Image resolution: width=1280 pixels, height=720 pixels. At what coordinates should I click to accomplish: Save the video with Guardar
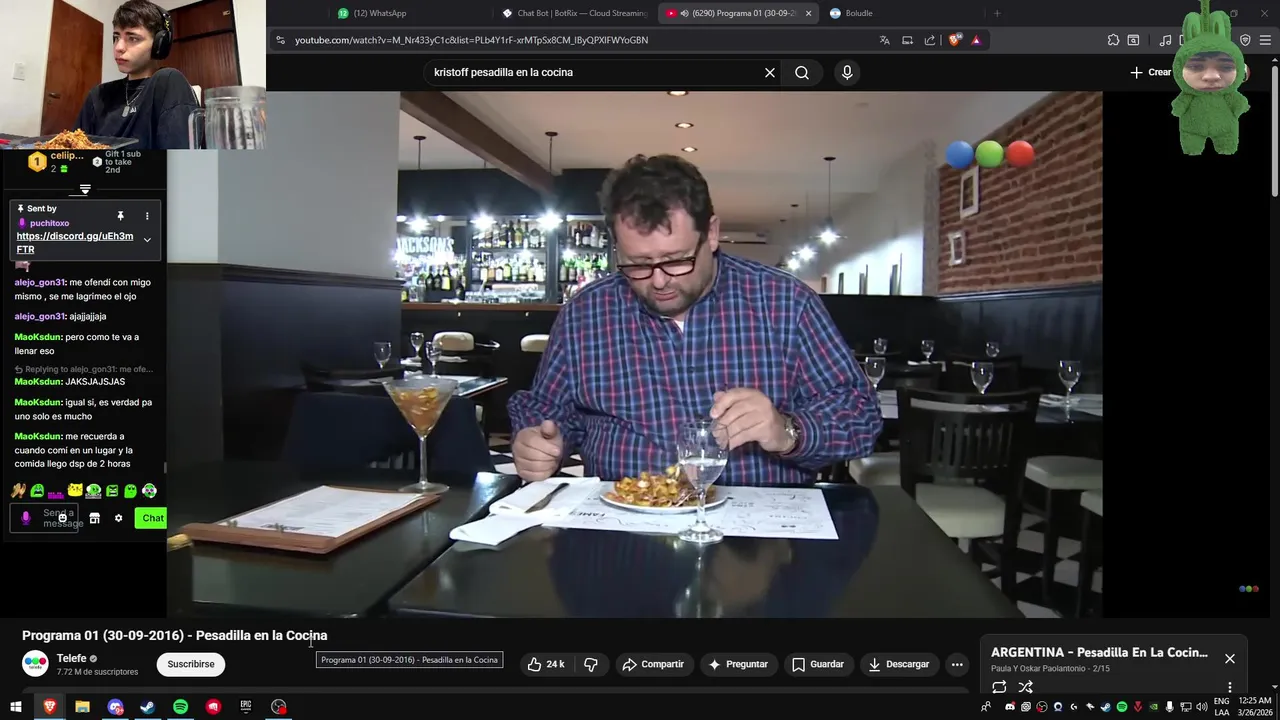point(818,664)
